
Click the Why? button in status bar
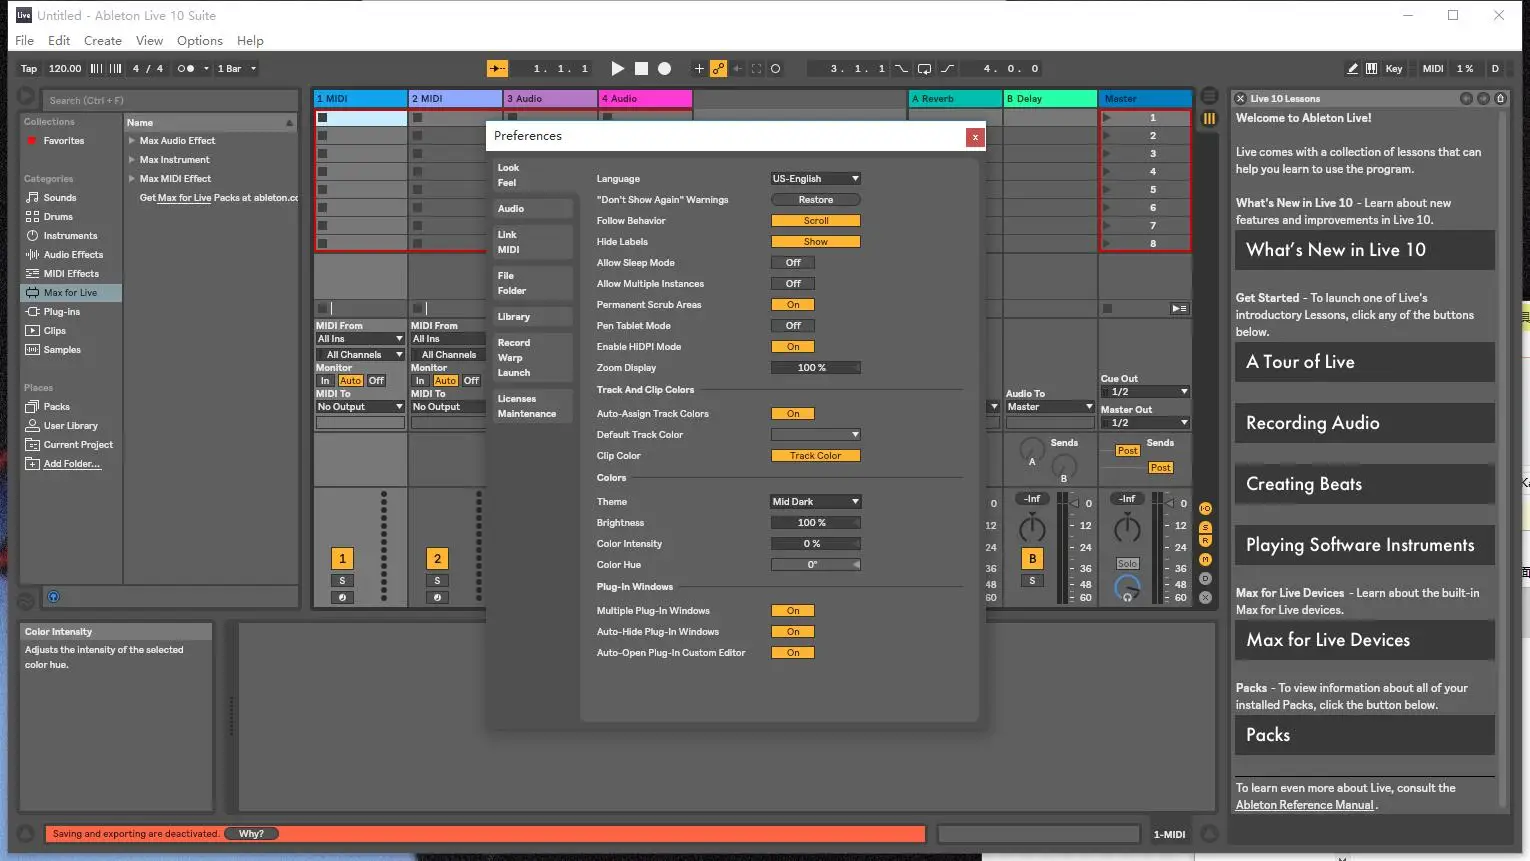tap(251, 833)
